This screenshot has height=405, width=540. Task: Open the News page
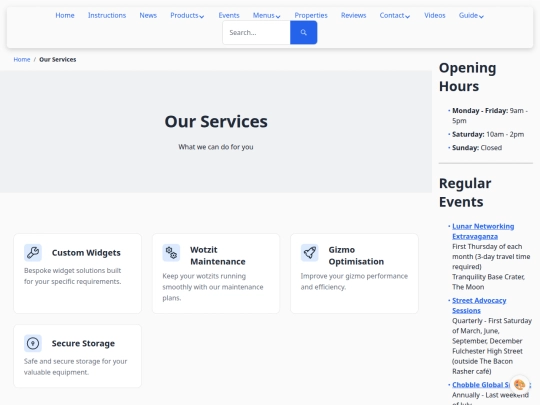(x=148, y=15)
